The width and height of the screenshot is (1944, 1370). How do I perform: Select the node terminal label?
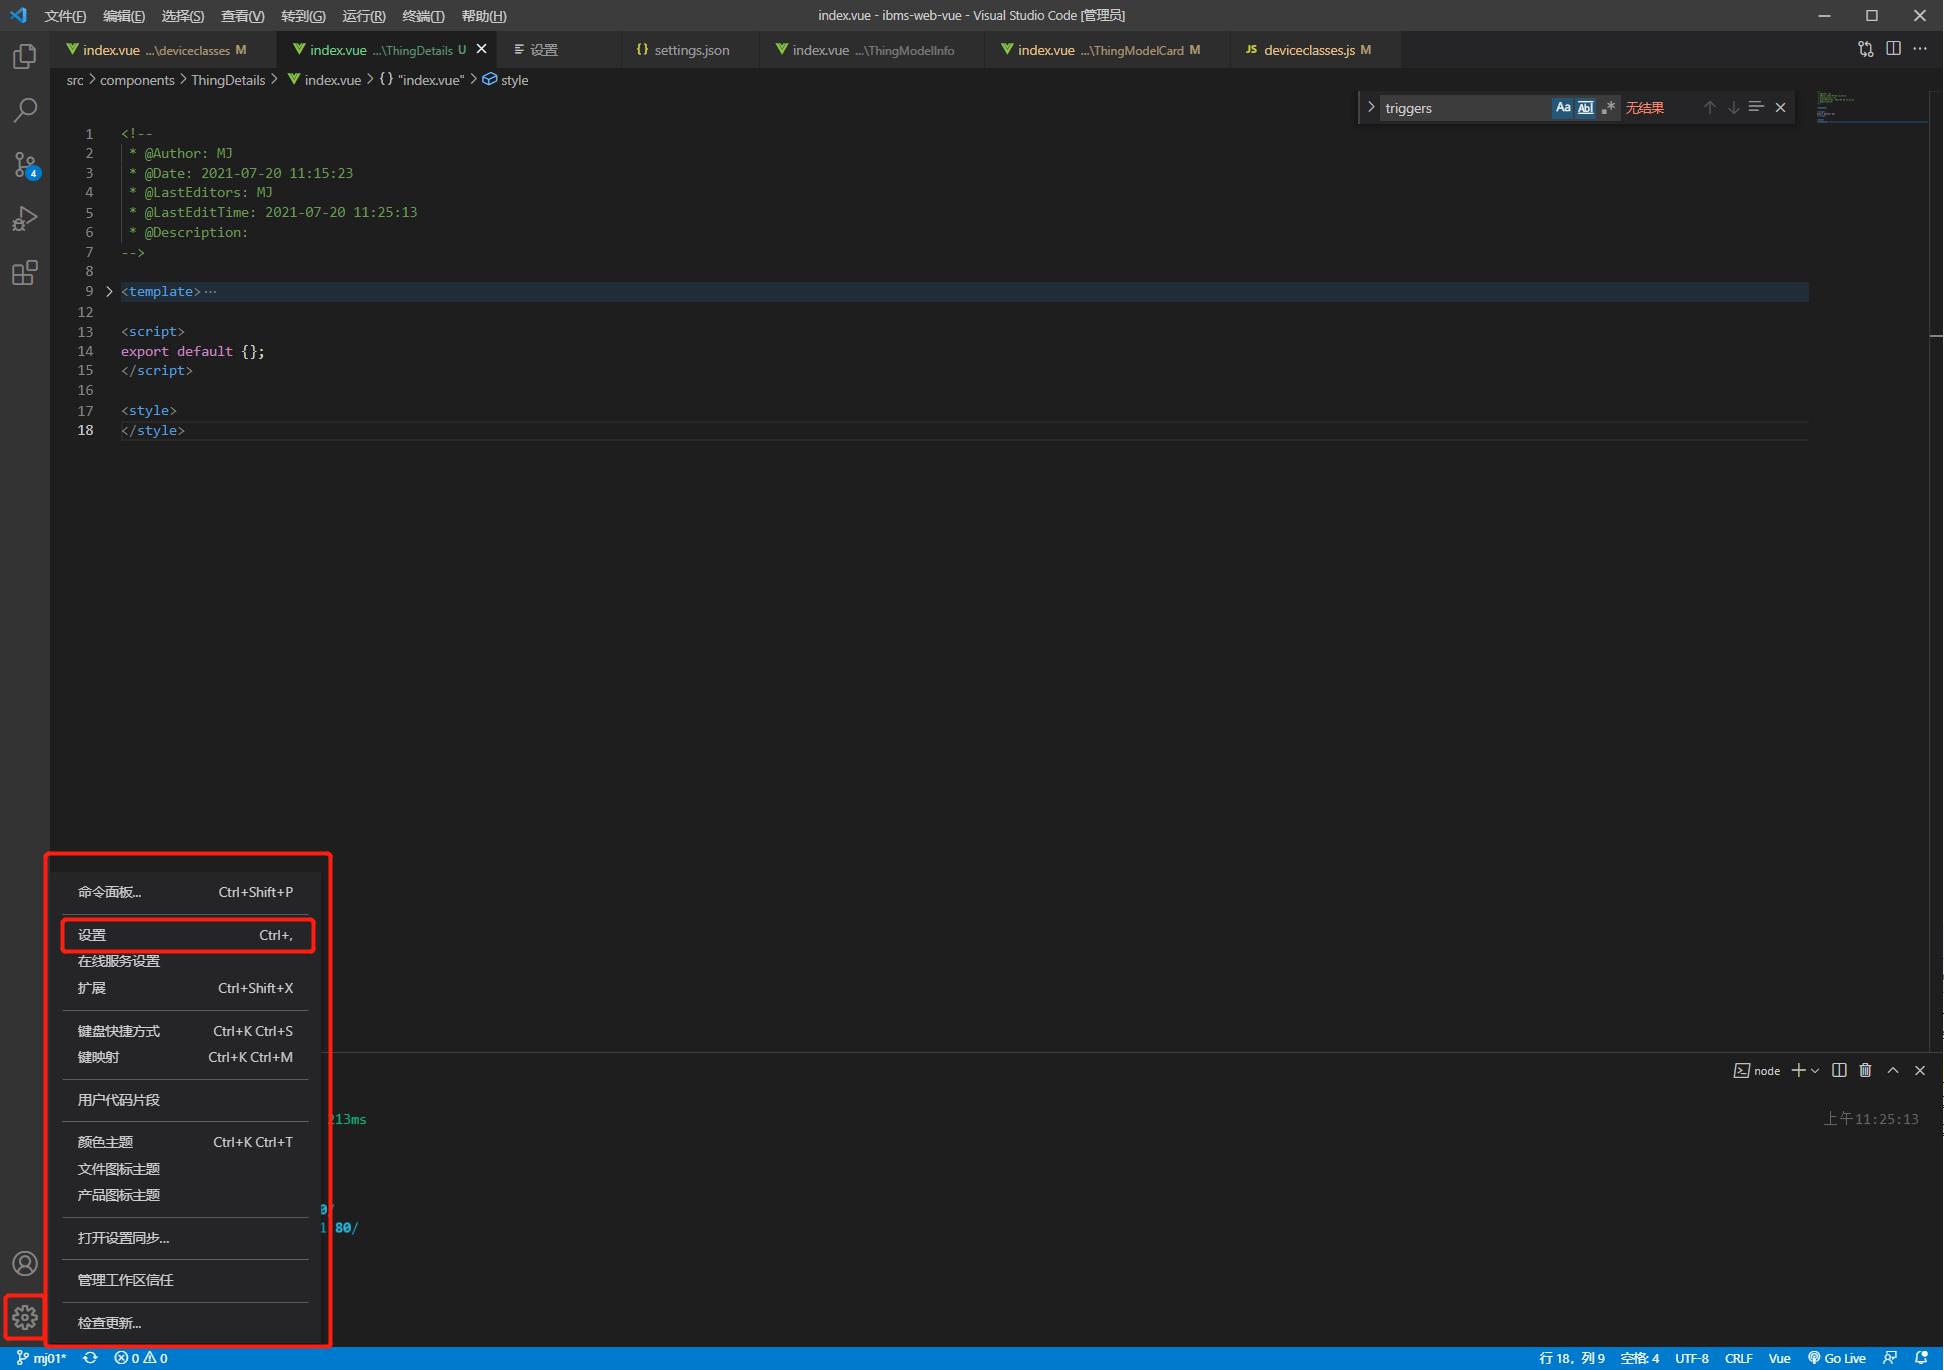(1757, 1070)
